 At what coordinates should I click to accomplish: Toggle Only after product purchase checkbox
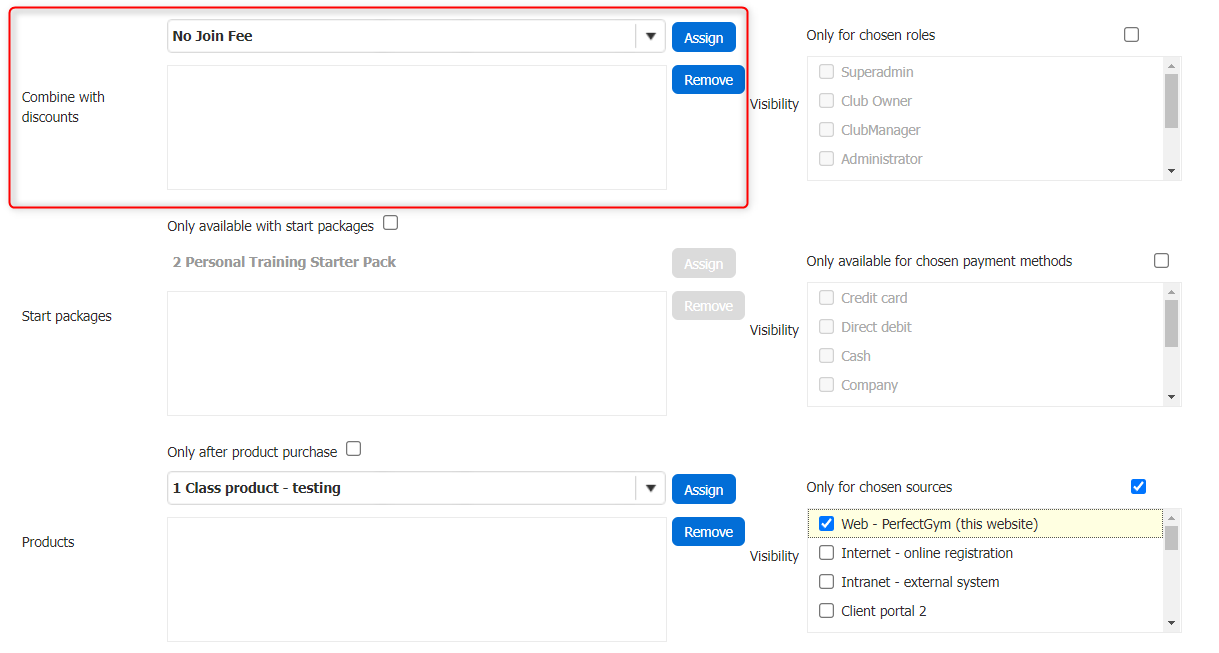click(353, 450)
